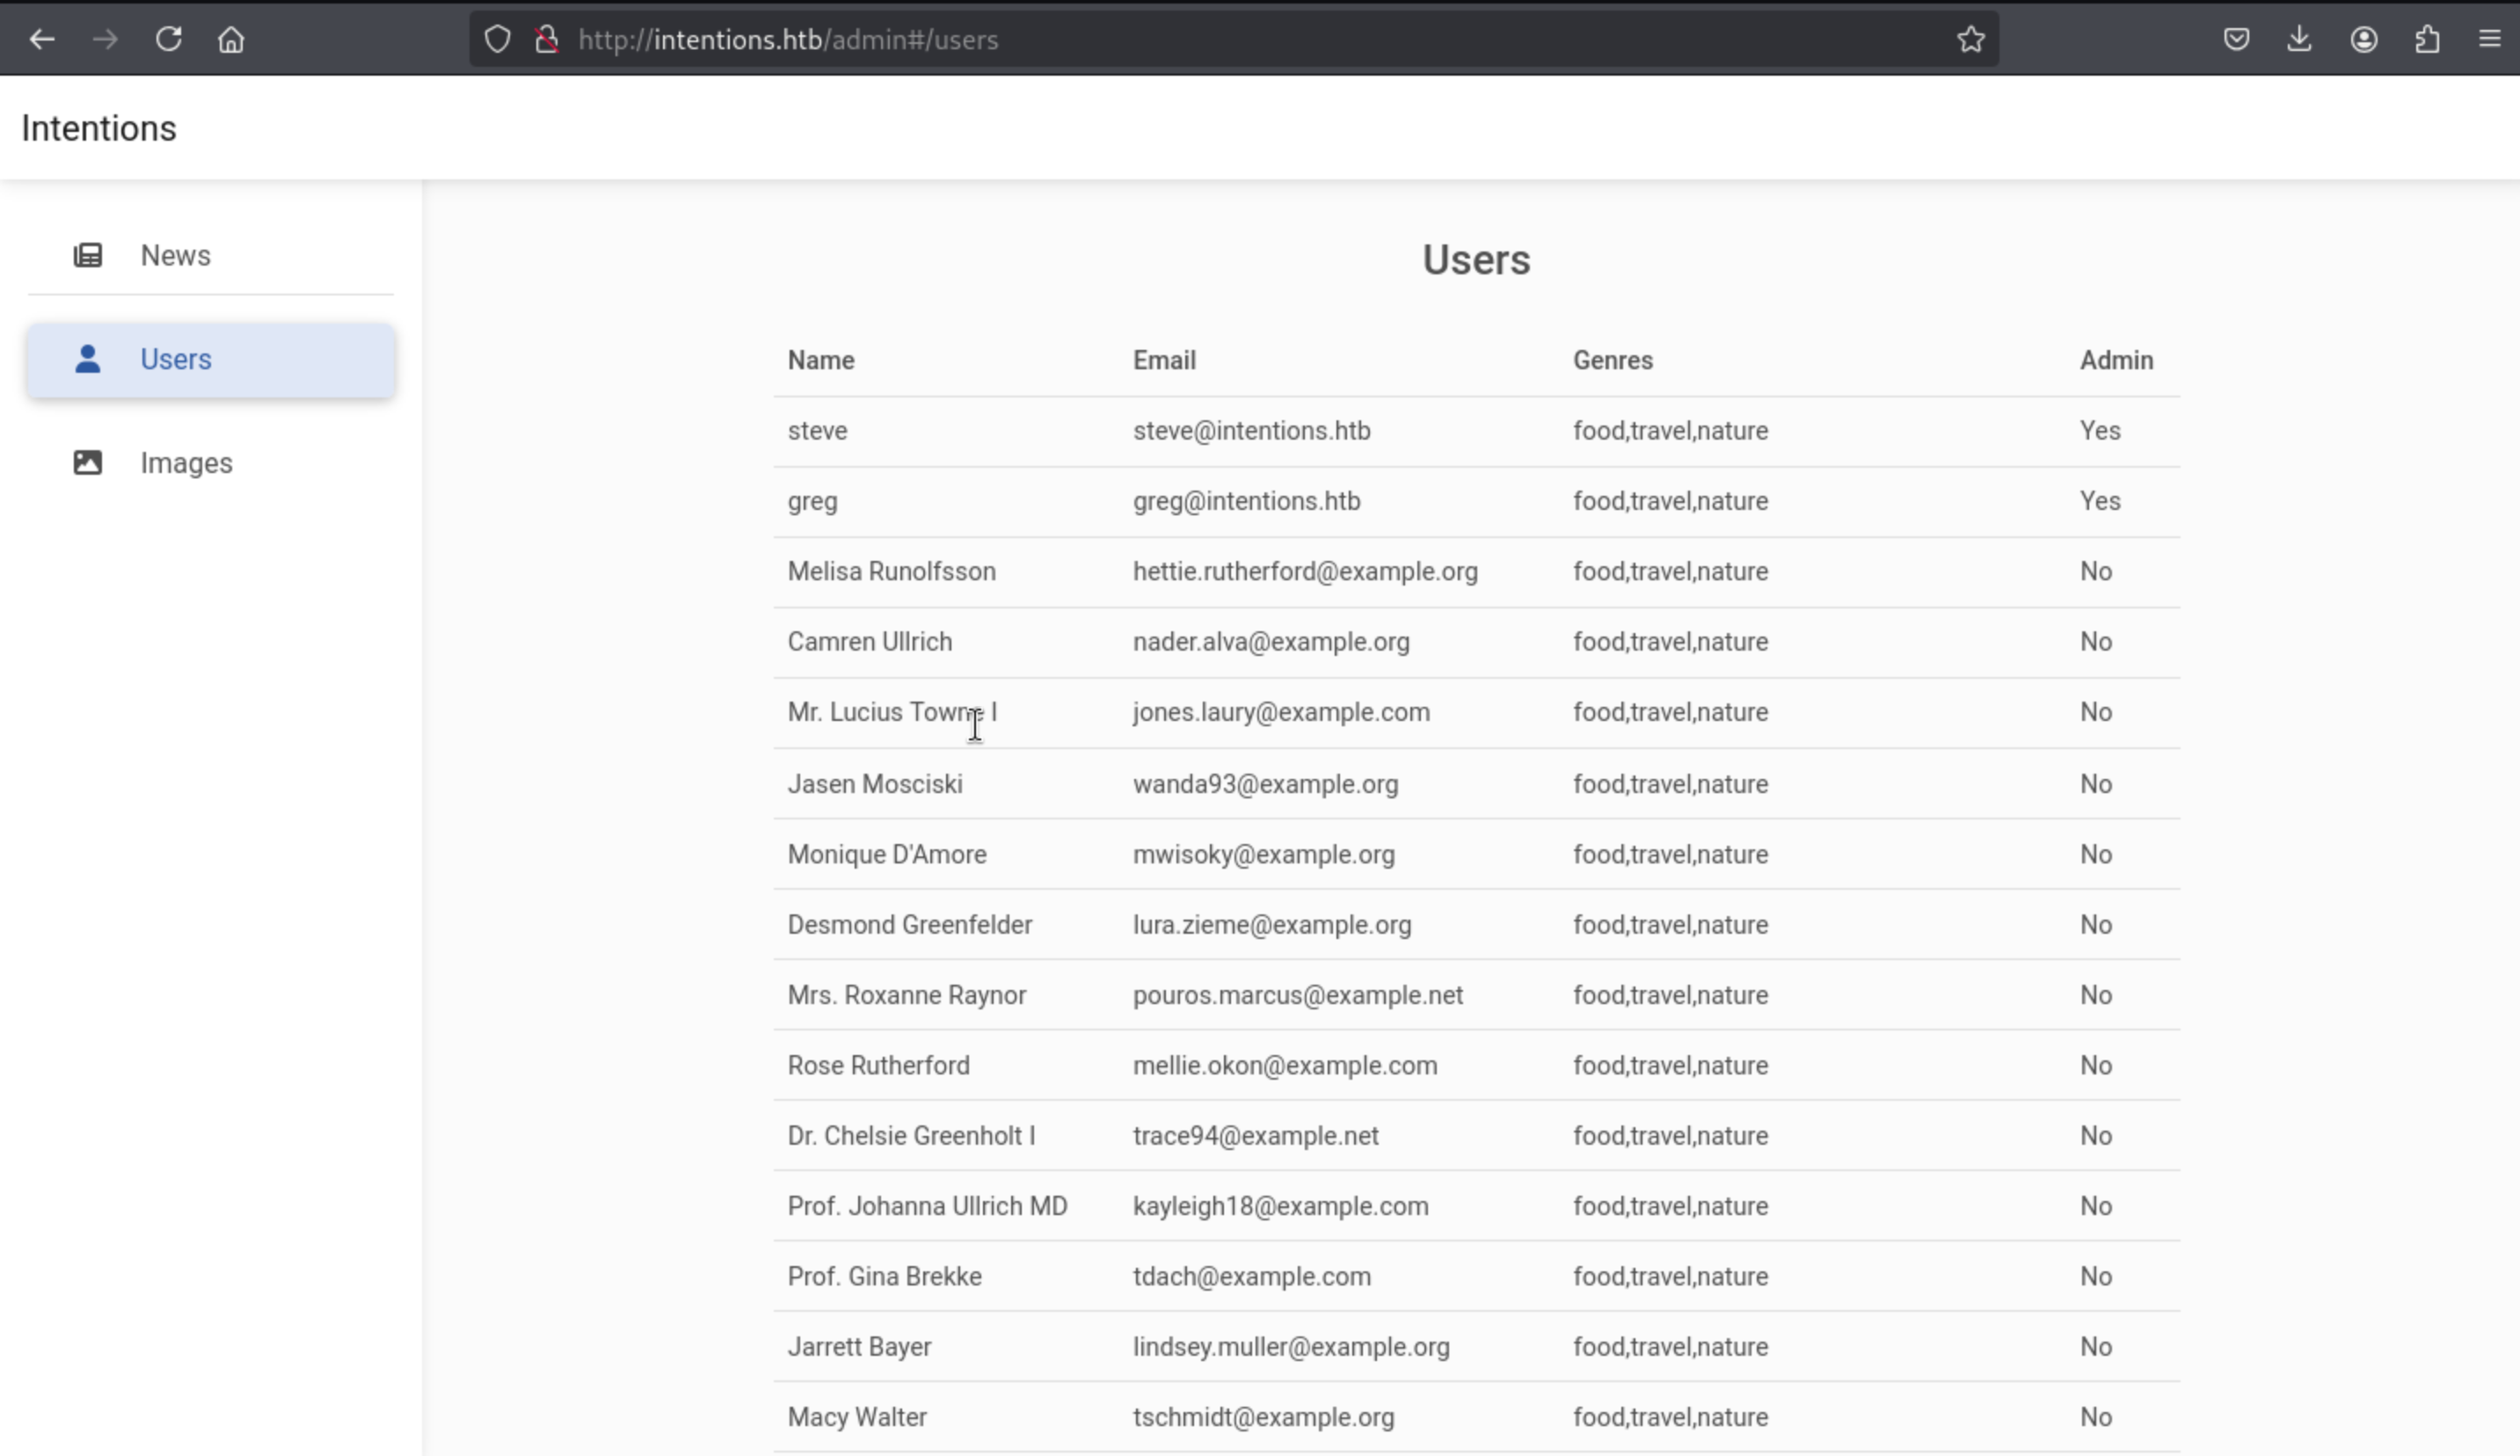
Task: Focus the URL address bar
Action: (1200, 39)
